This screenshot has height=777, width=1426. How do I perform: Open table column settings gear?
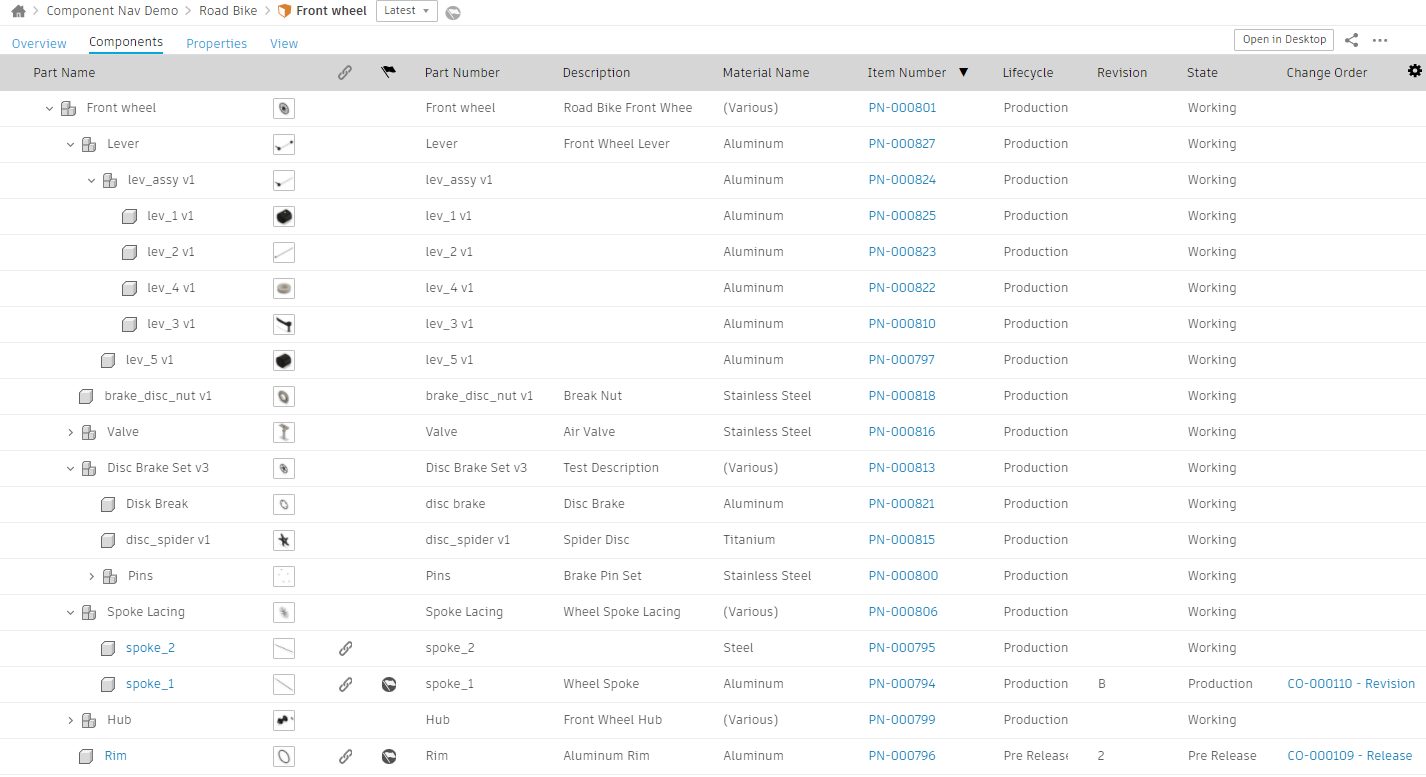(1414, 71)
